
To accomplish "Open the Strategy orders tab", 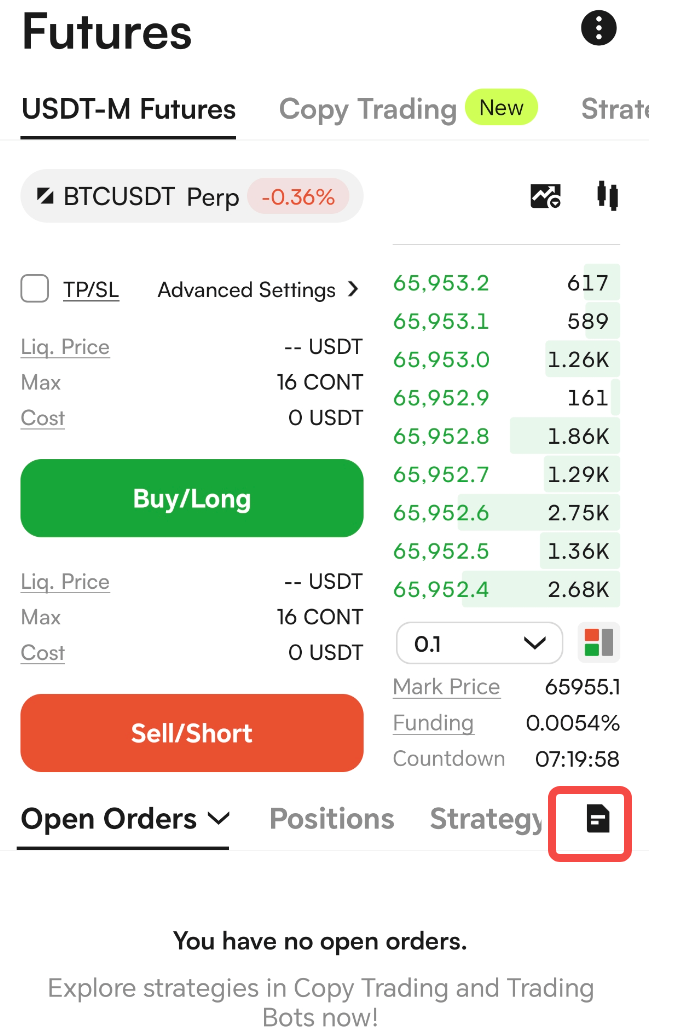I will [486, 820].
